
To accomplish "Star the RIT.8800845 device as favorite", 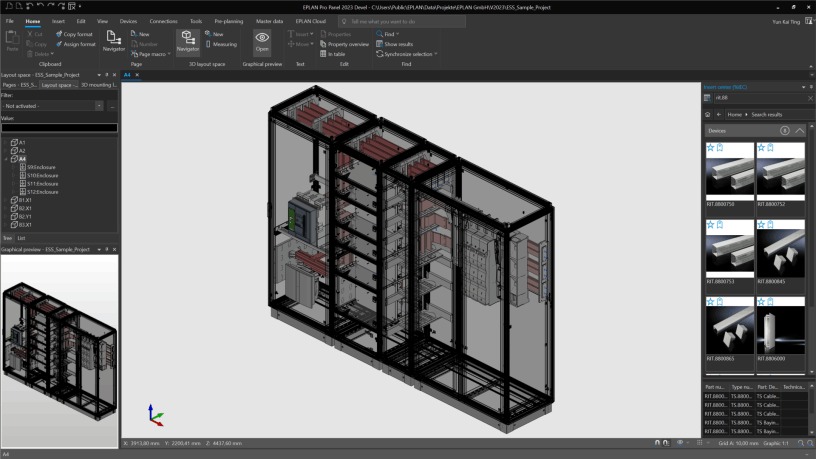I will tap(761, 225).
